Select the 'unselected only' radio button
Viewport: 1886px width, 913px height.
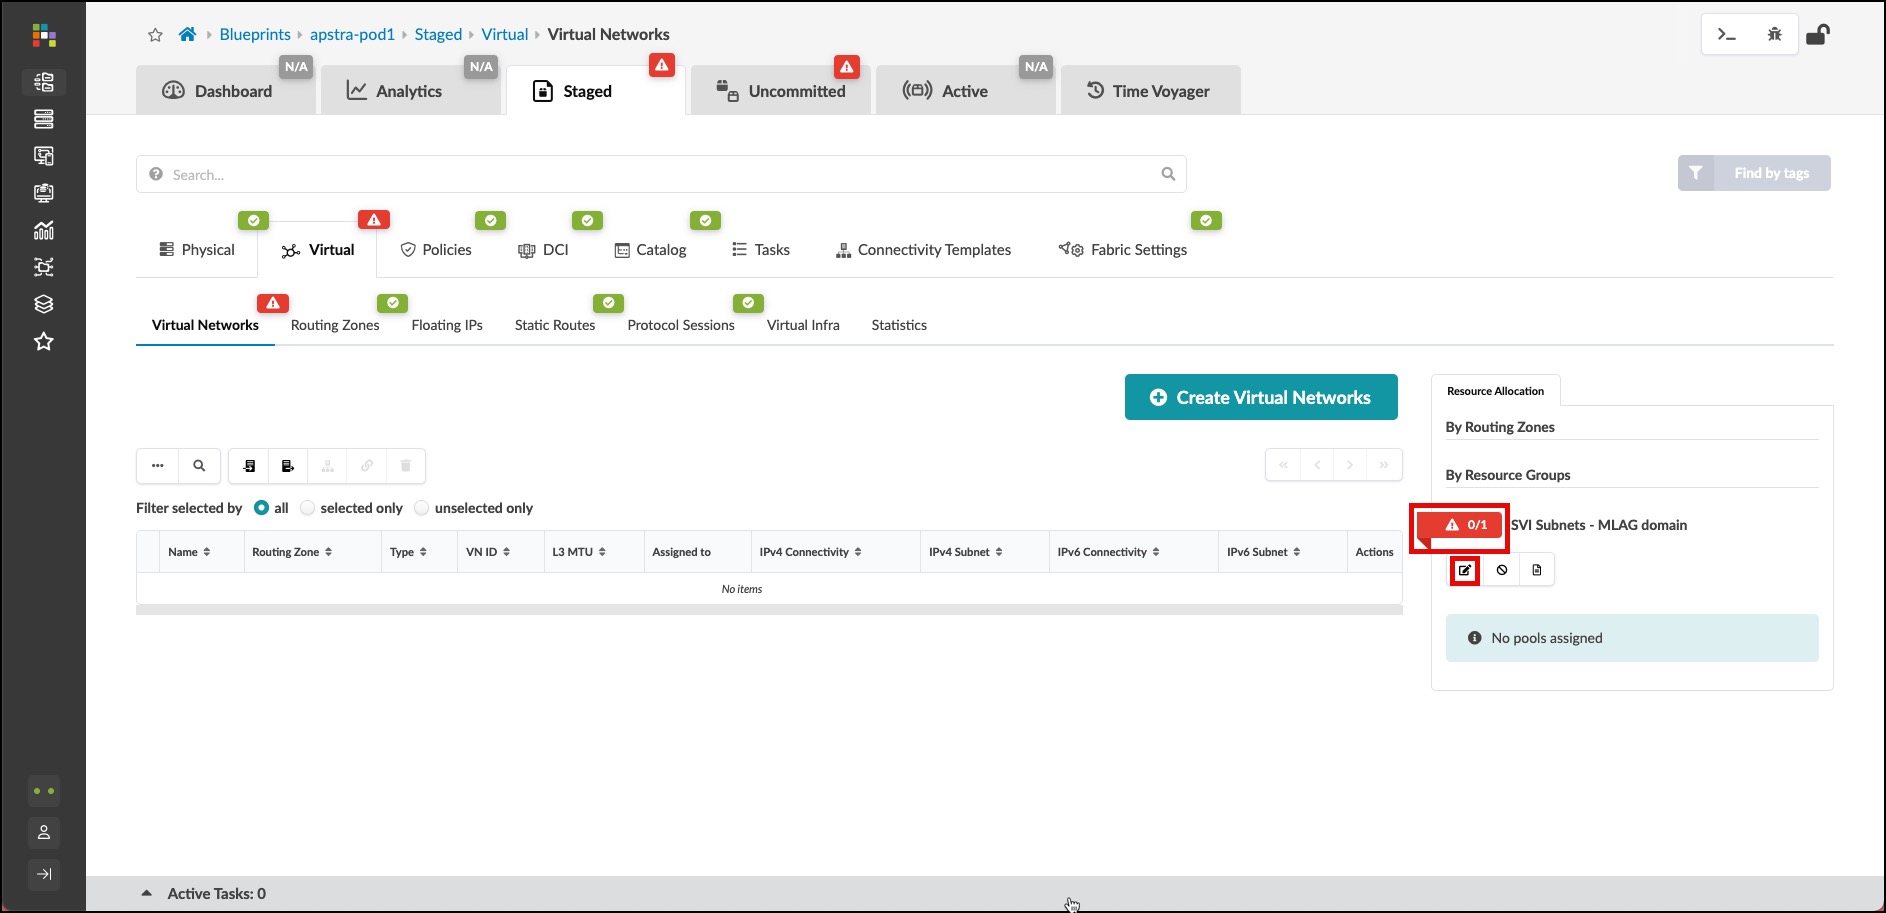[422, 508]
